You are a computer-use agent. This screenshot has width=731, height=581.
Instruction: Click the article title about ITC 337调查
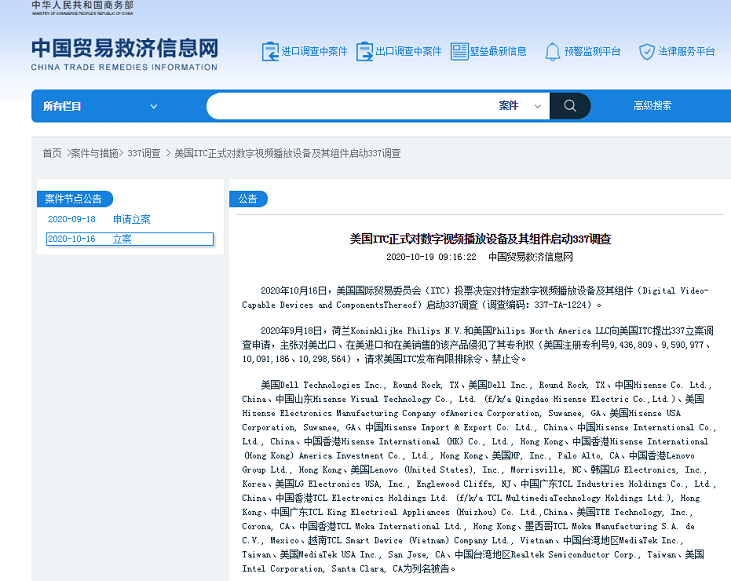click(x=480, y=239)
